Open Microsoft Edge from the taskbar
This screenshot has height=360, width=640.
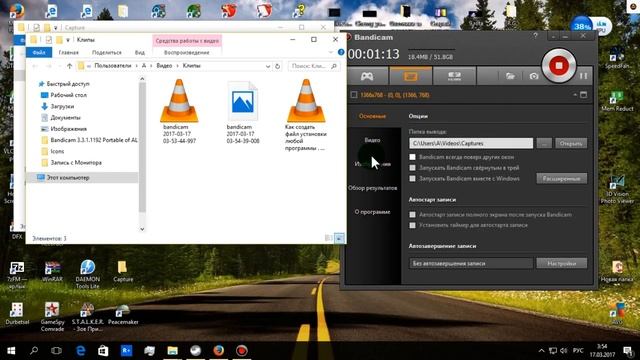80,351
